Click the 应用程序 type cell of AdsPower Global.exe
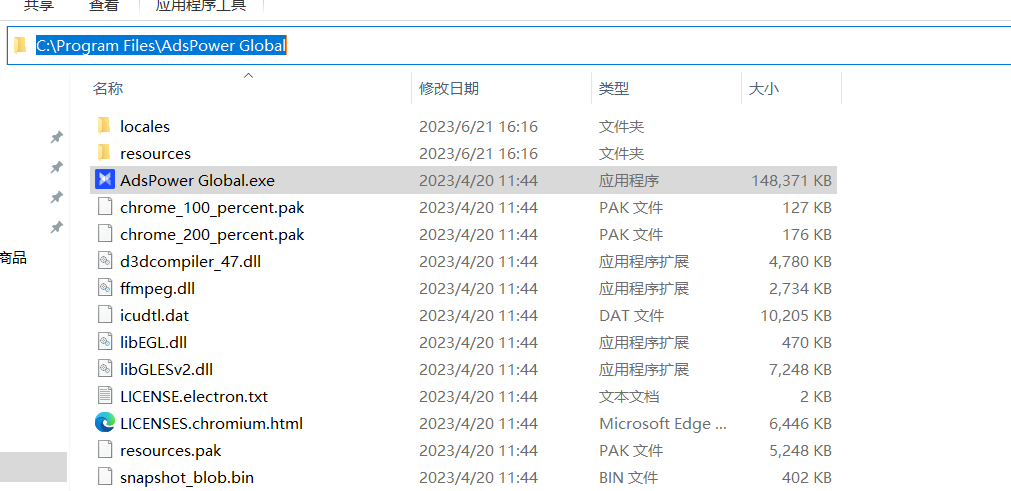 pos(629,180)
